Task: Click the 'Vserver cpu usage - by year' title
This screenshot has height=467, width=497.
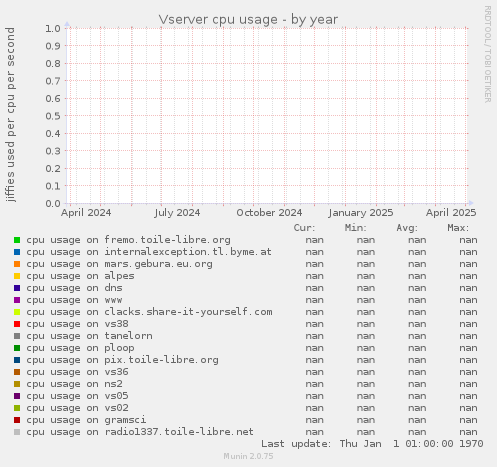Action: tap(248, 20)
